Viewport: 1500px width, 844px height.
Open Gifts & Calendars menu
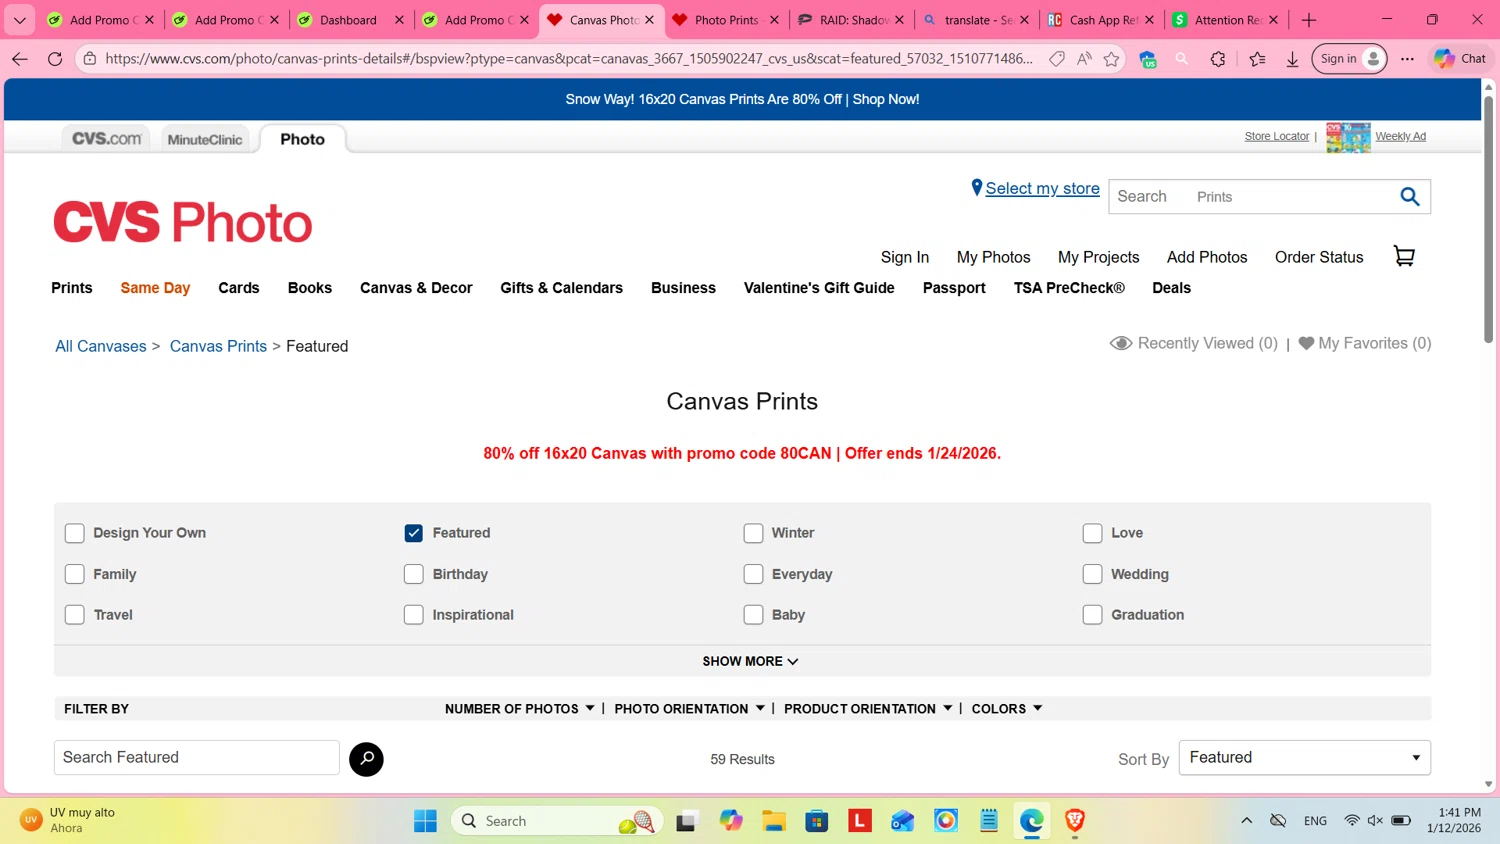[x=561, y=288]
